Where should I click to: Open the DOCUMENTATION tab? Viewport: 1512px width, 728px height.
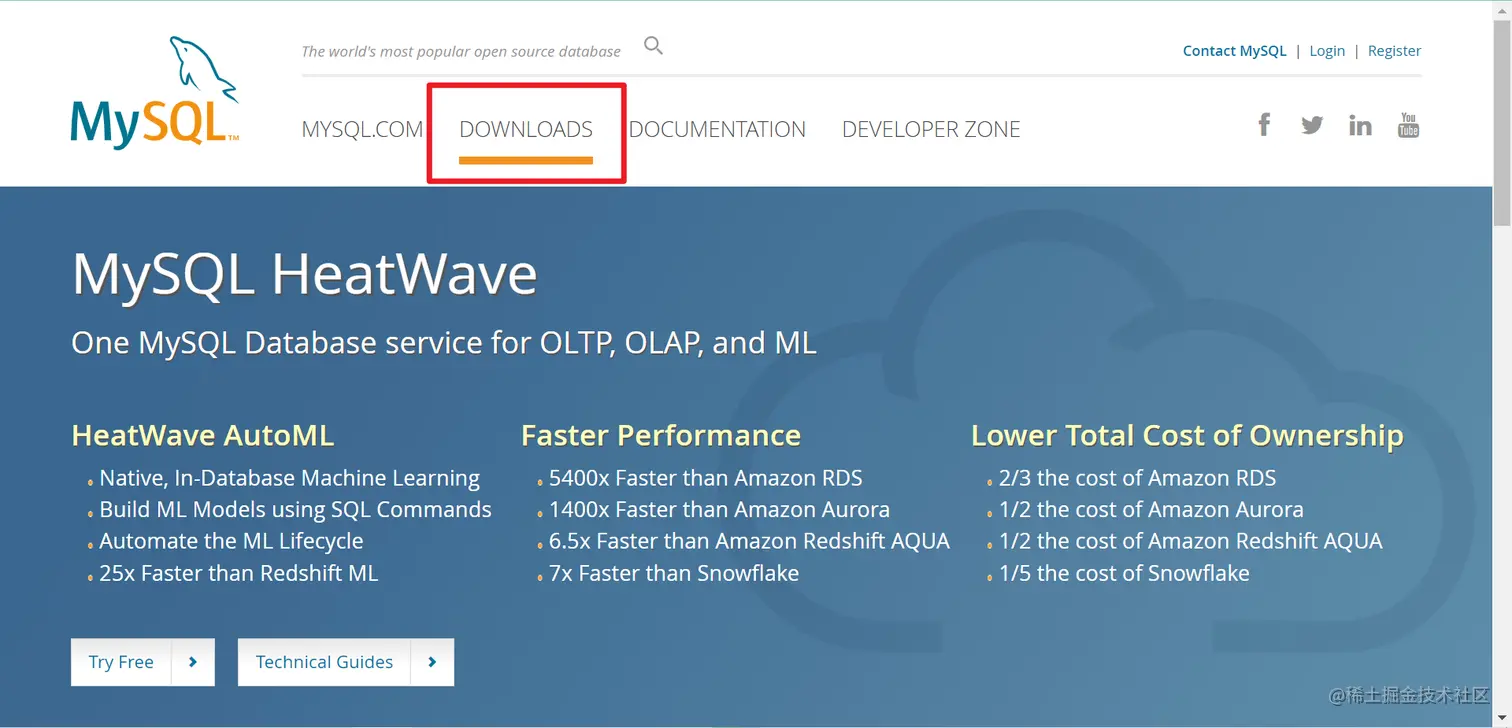(717, 129)
